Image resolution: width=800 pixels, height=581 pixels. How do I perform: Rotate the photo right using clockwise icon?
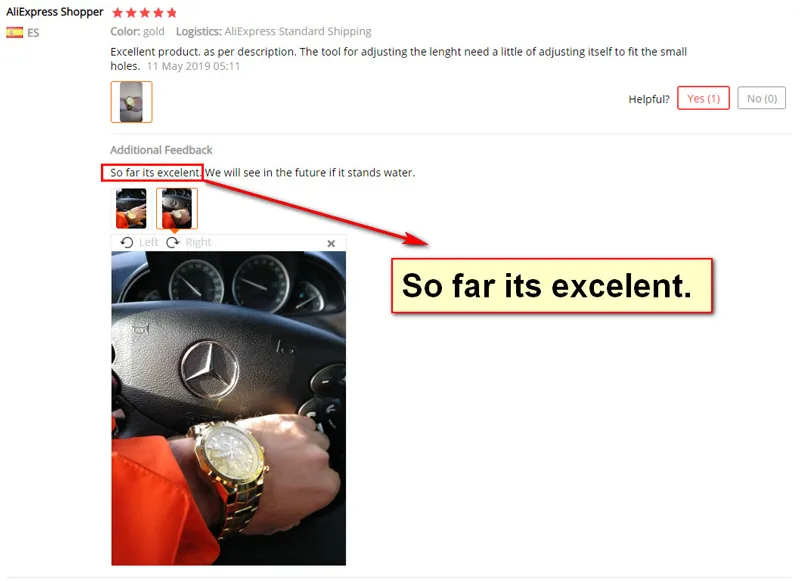point(173,242)
